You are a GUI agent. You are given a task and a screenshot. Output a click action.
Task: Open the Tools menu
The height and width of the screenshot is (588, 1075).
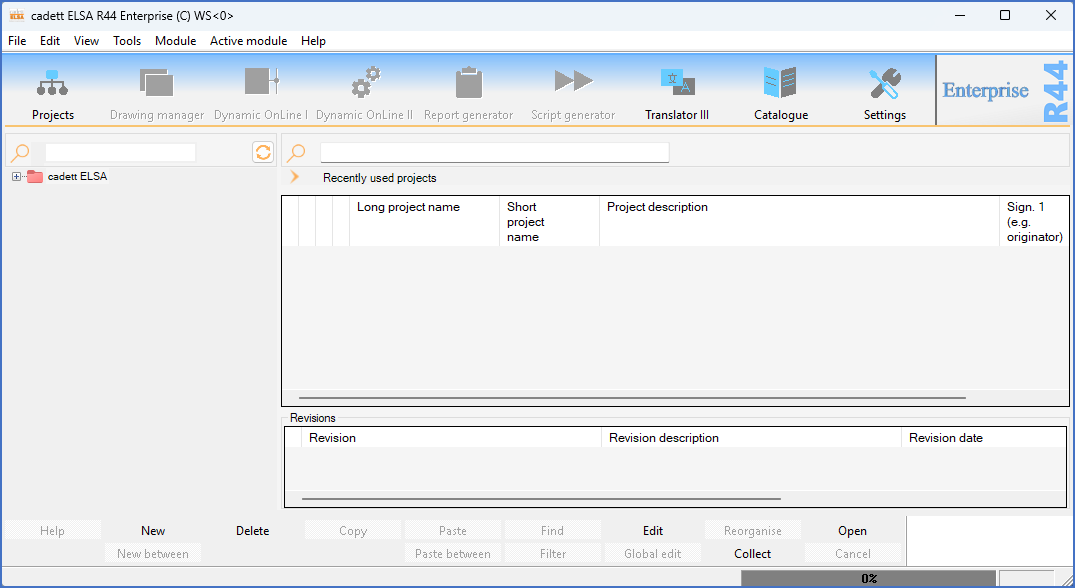coord(127,41)
